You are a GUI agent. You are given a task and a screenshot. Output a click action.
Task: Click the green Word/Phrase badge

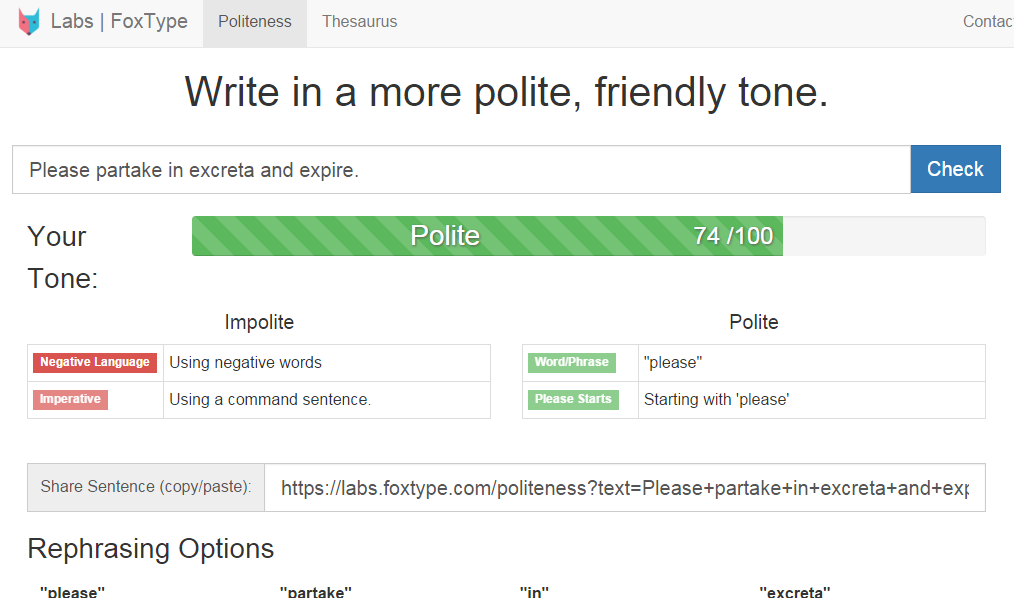[x=571, y=363]
